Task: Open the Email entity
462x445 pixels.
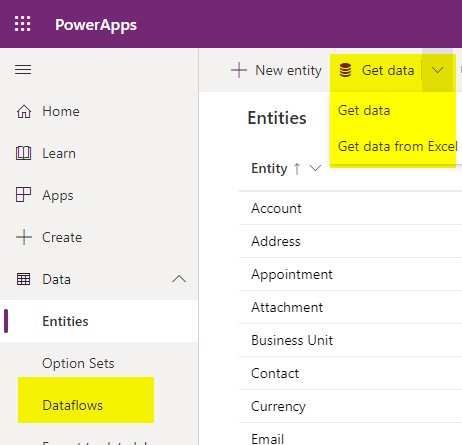Action: (x=268, y=439)
